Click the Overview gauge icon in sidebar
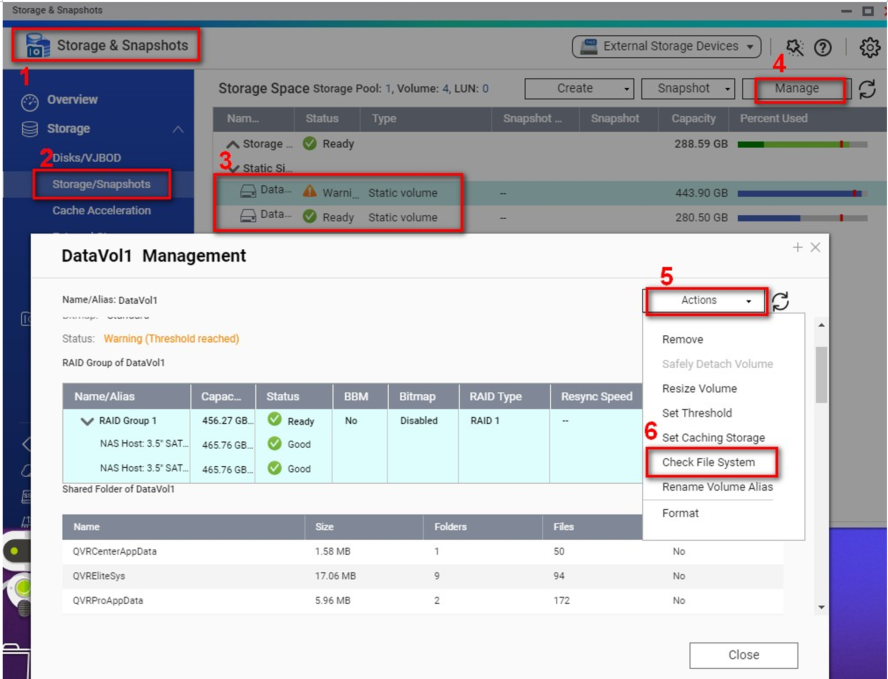This screenshot has height=679, width=888. pos(30,101)
